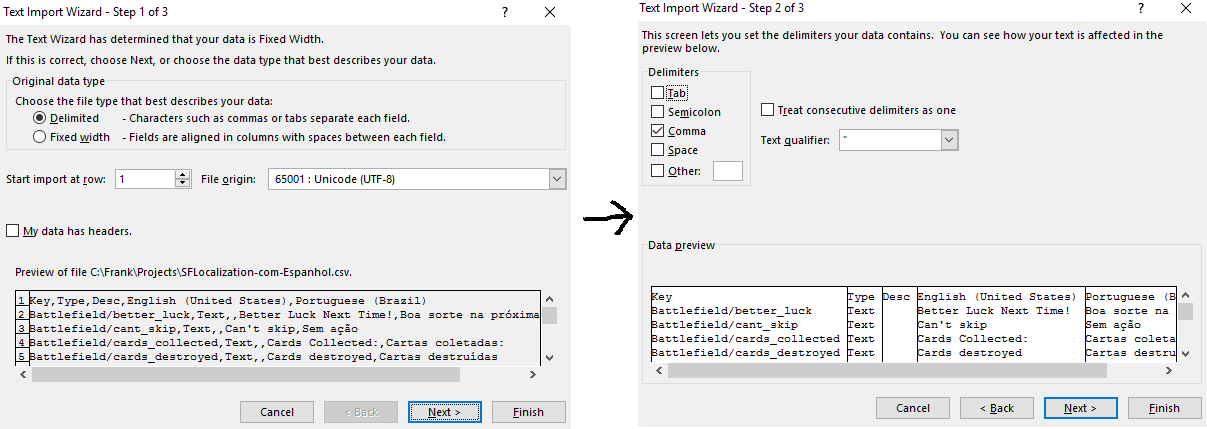Select the Fixed width radio option
This screenshot has width=1207, height=429.
(40, 137)
